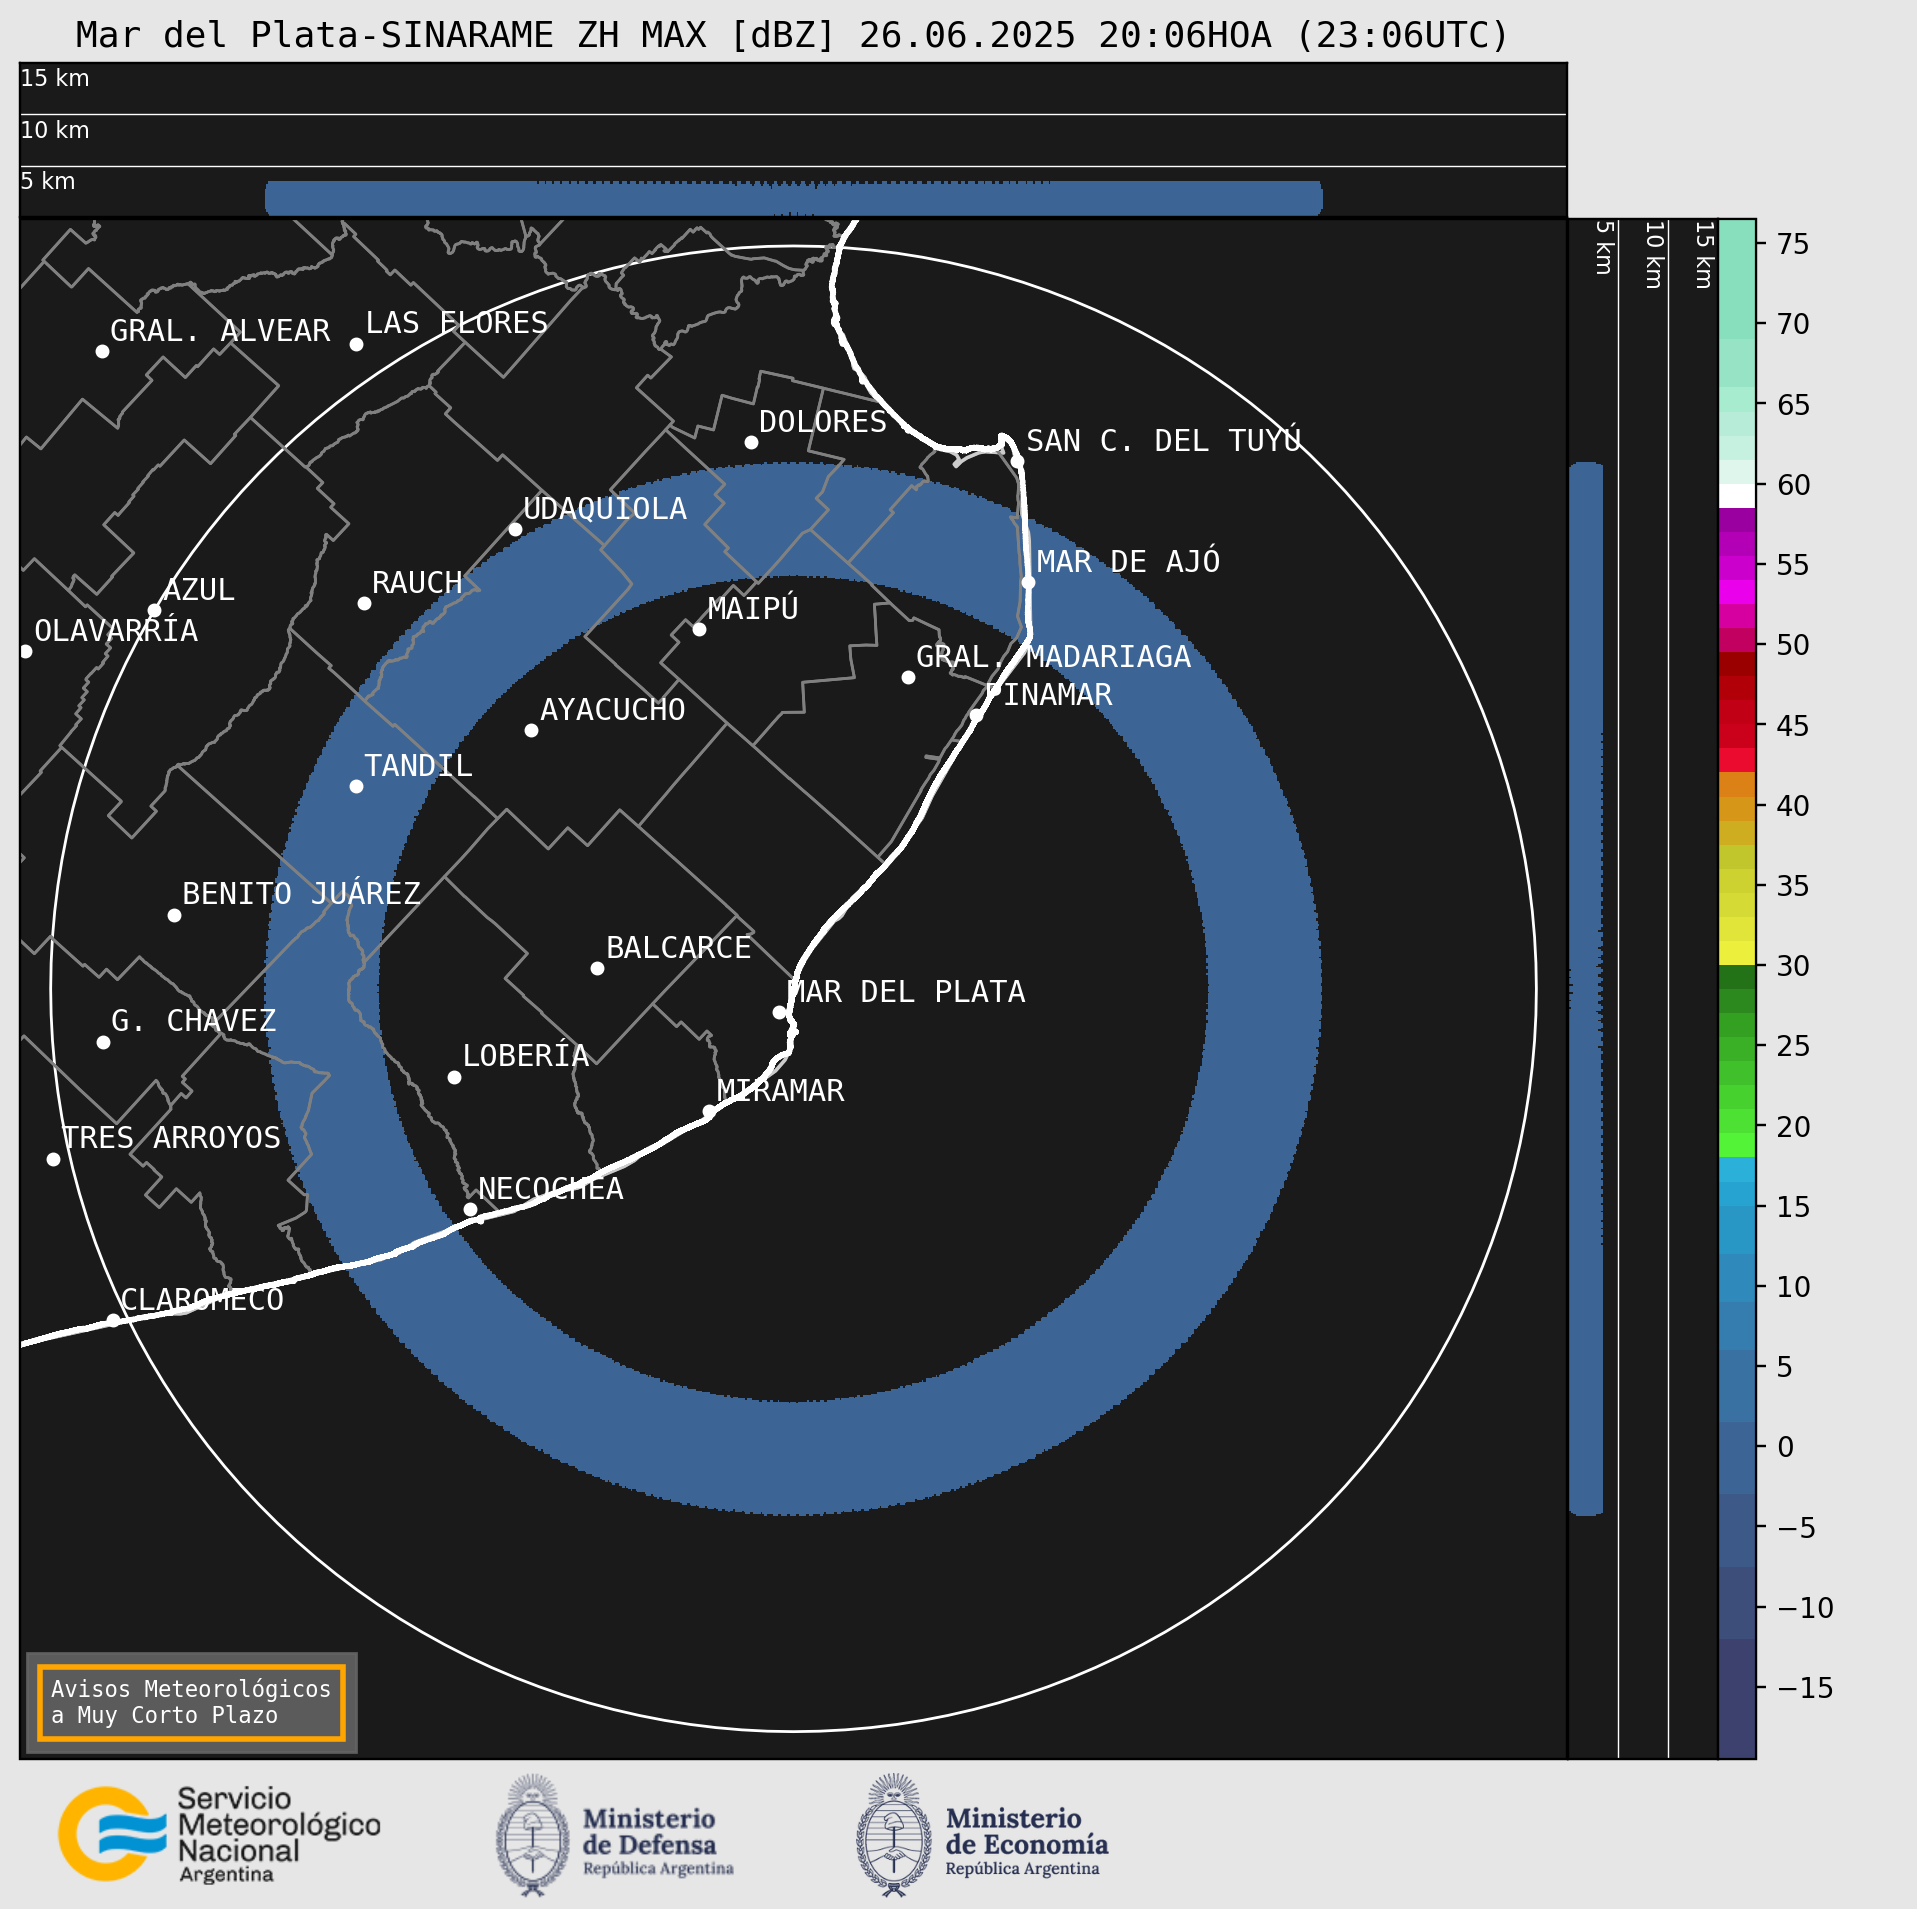Click the Ministerio de Economía emblem
Image resolution: width=1917 pixels, height=1909 pixels.
[894, 1835]
